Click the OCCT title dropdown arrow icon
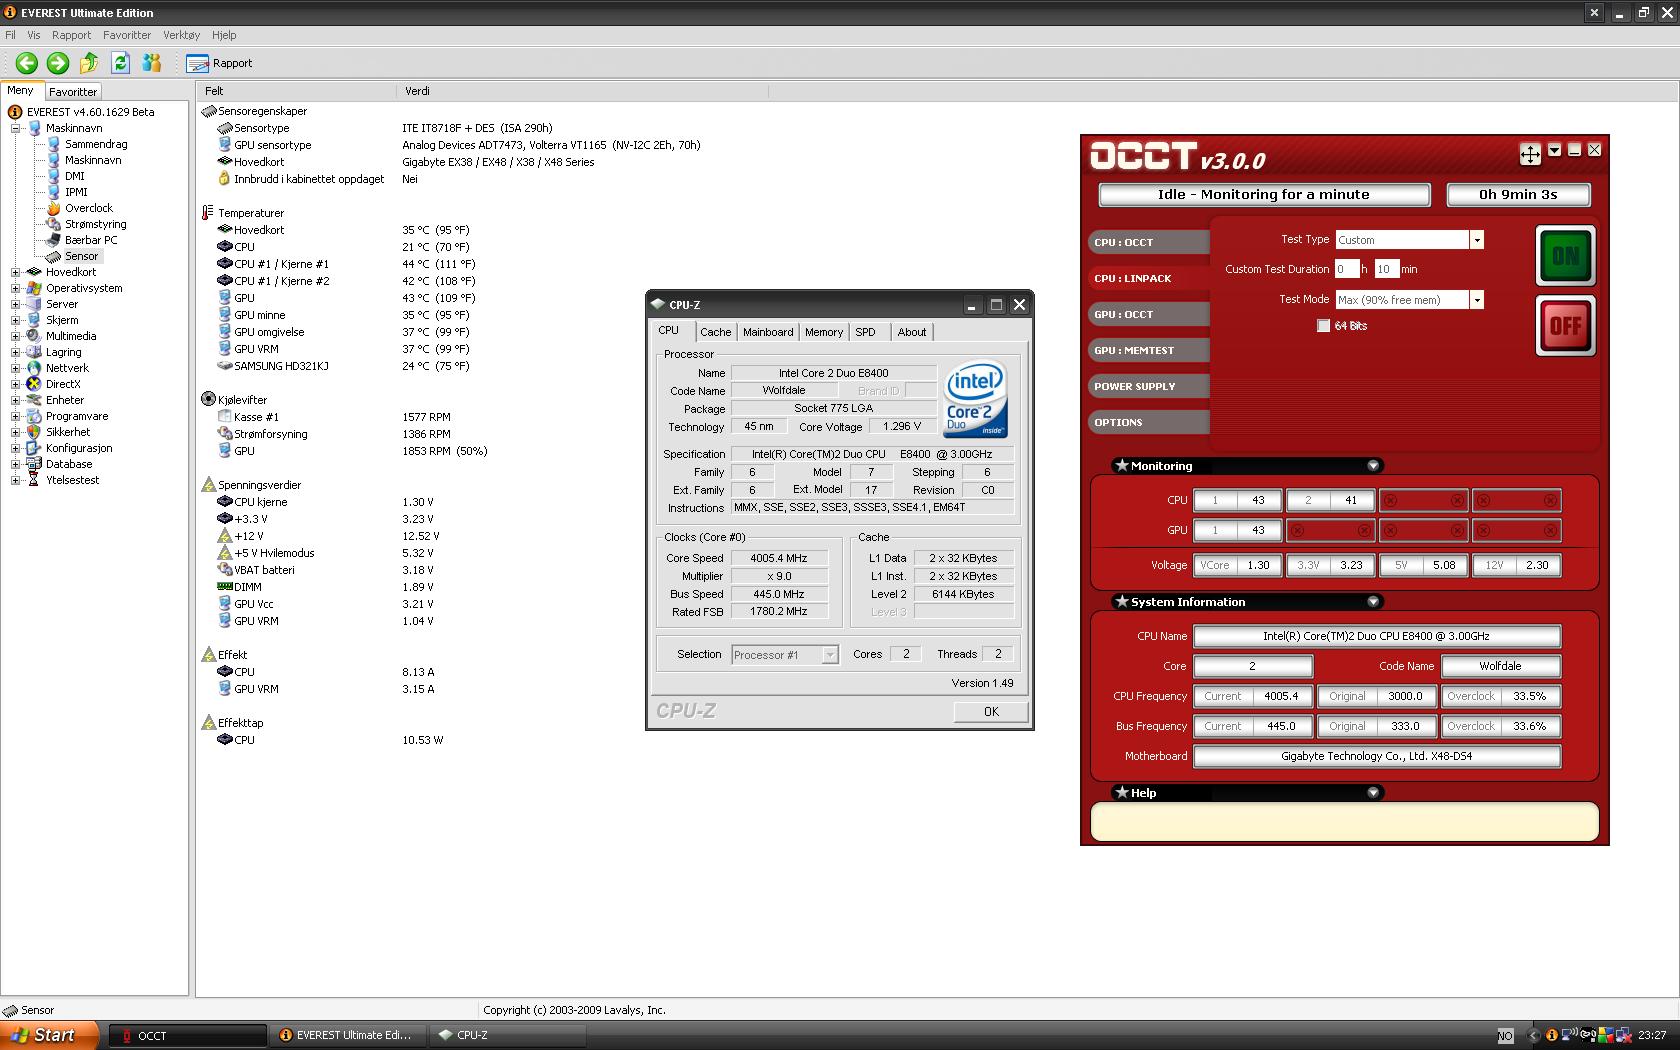The height and width of the screenshot is (1050, 1680). (x=1554, y=150)
